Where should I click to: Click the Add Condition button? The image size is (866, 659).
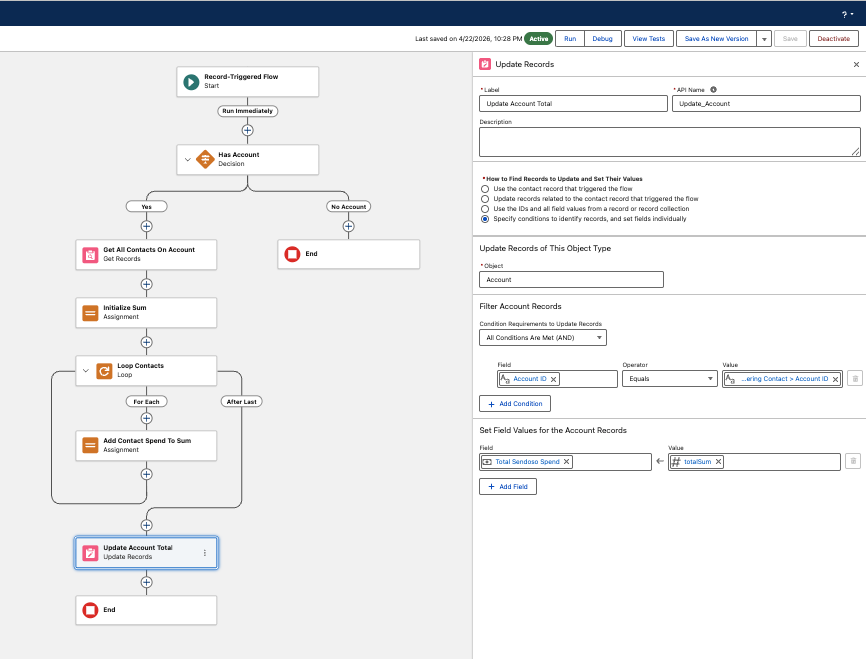click(x=515, y=404)
